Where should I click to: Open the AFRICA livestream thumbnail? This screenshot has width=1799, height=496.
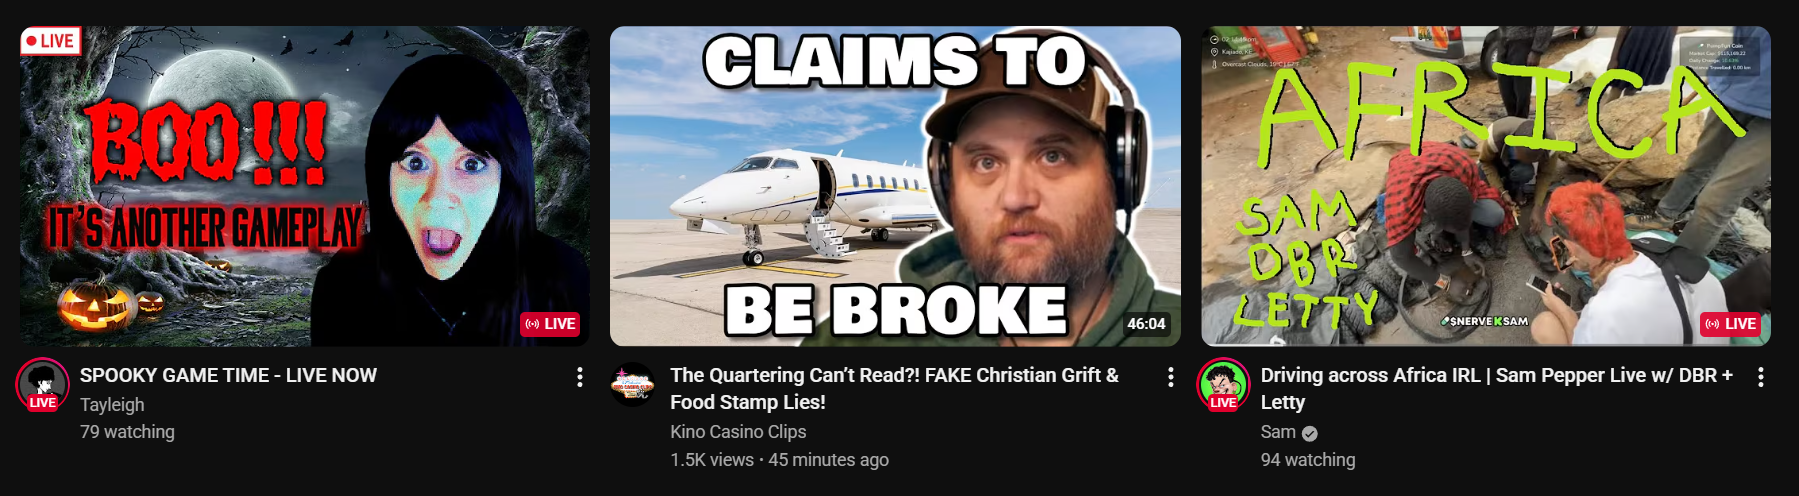1486,186
